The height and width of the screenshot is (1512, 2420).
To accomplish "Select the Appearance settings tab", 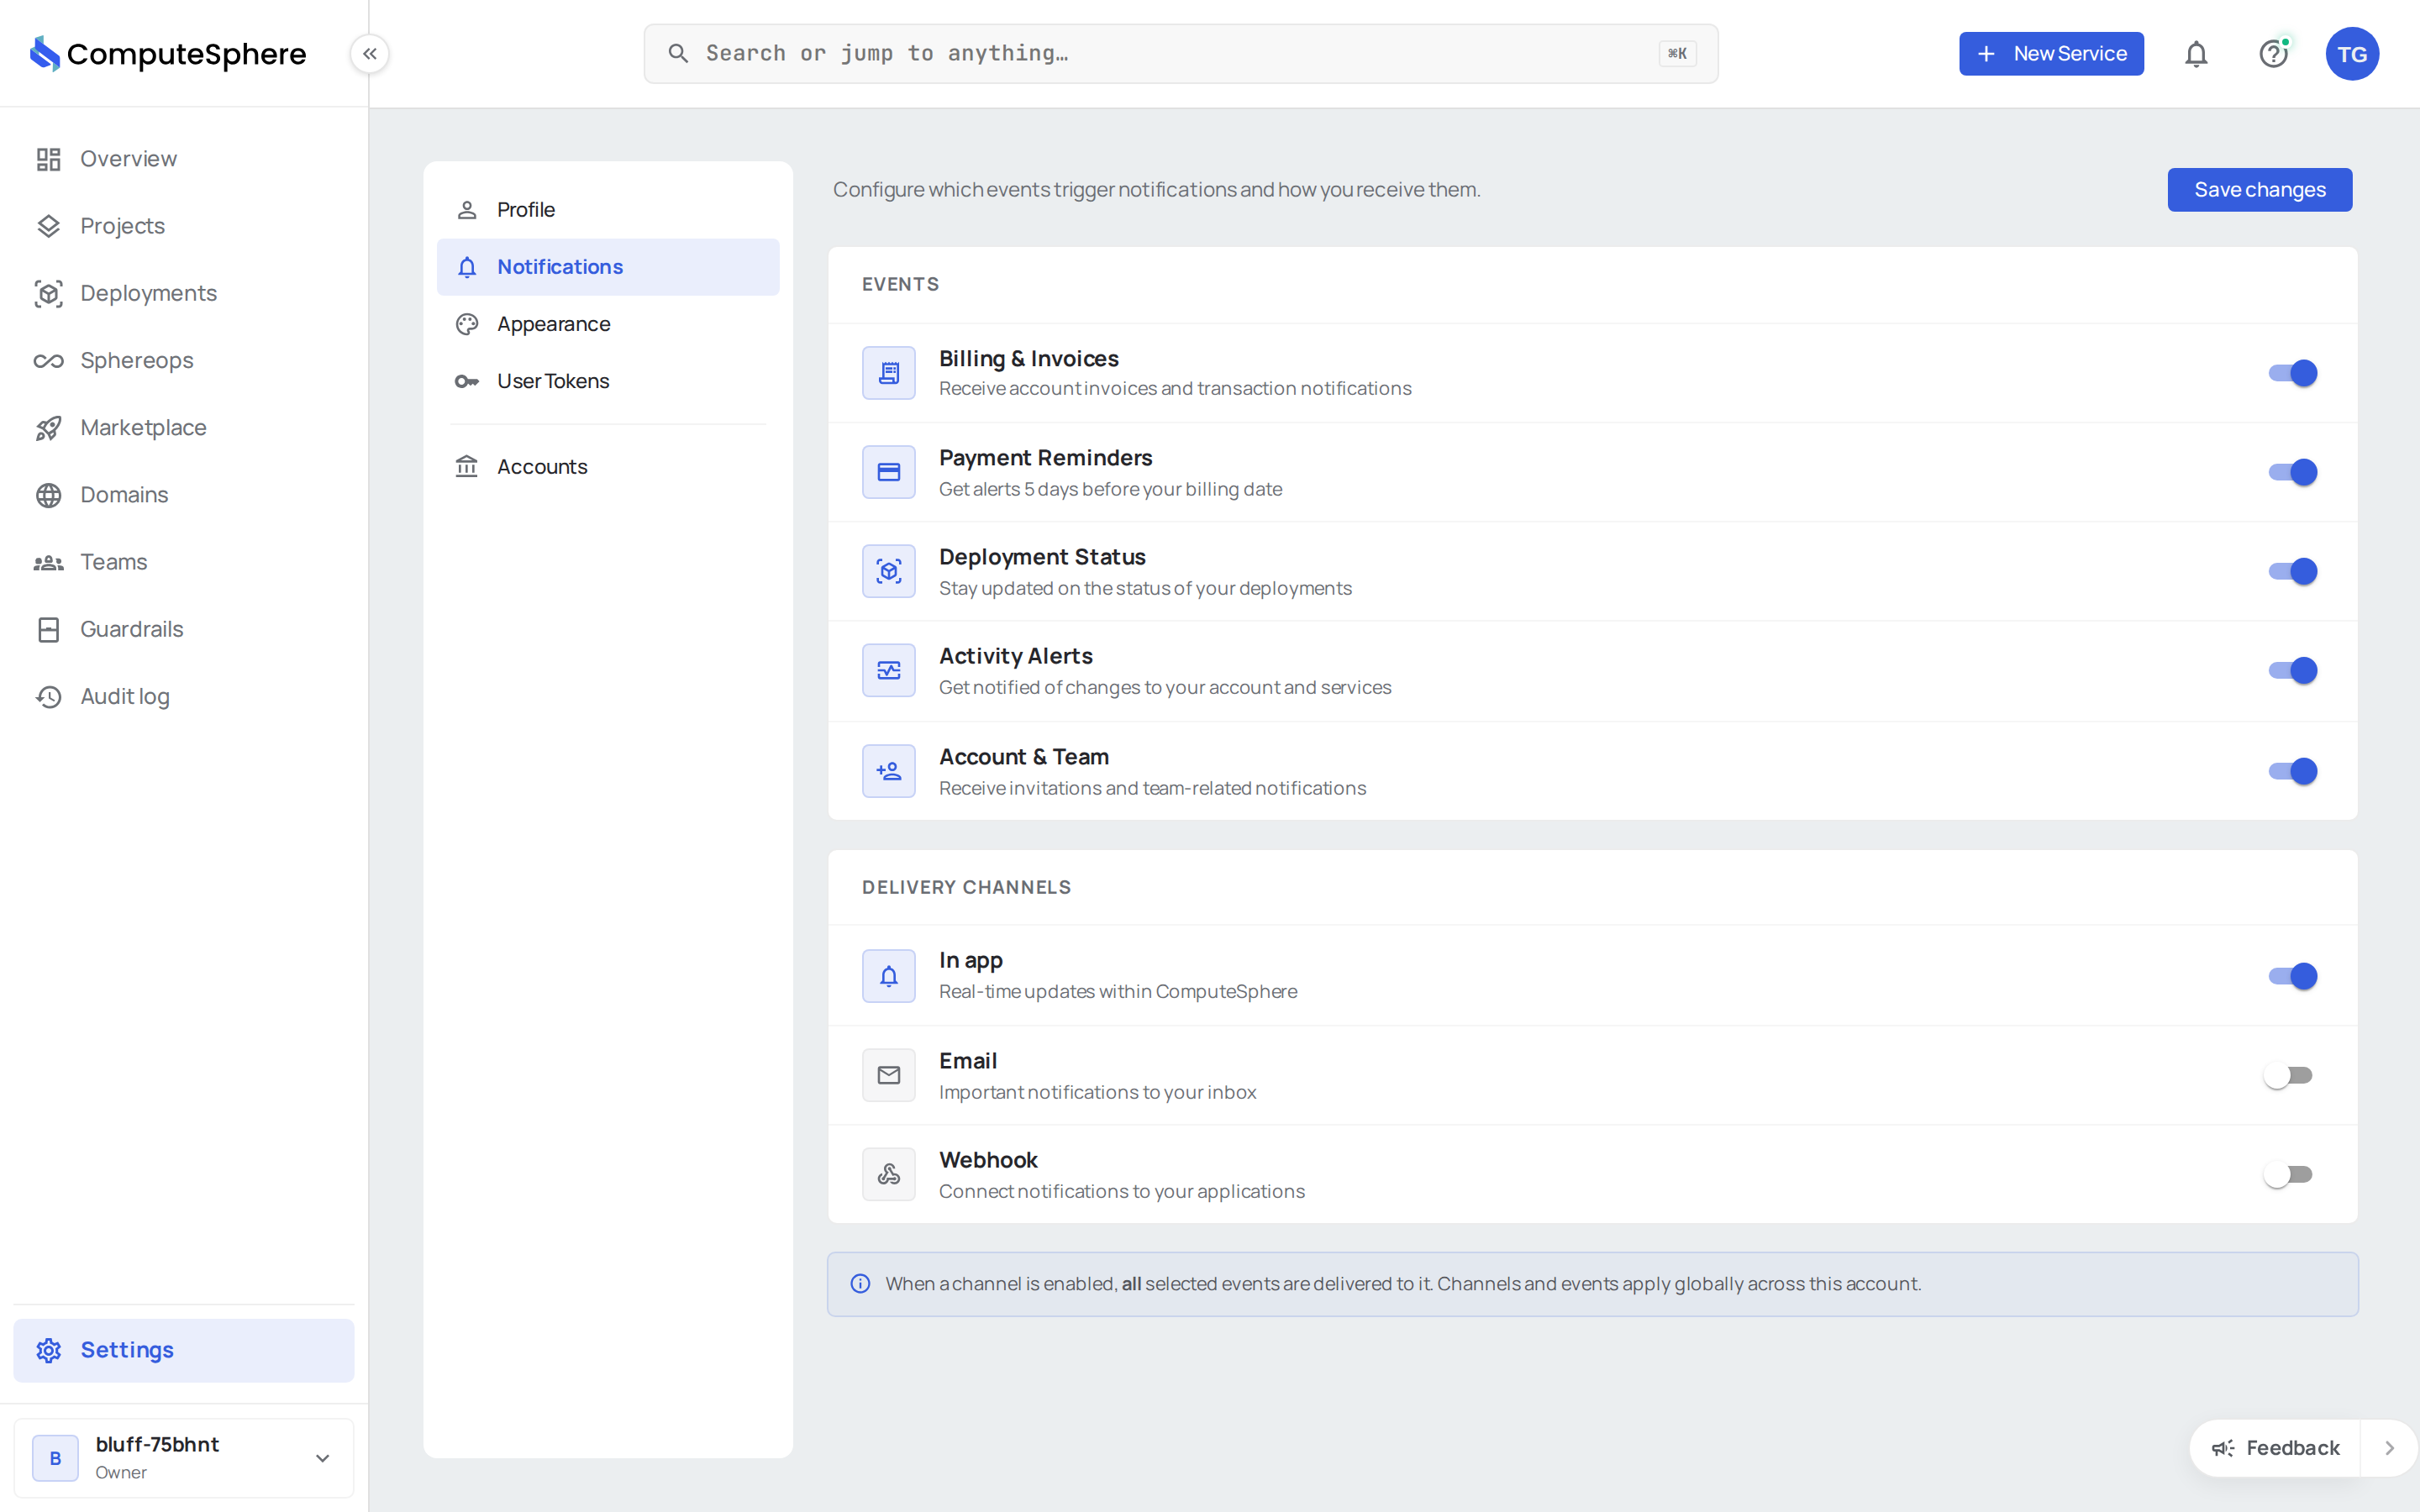I will coord(608,324).
